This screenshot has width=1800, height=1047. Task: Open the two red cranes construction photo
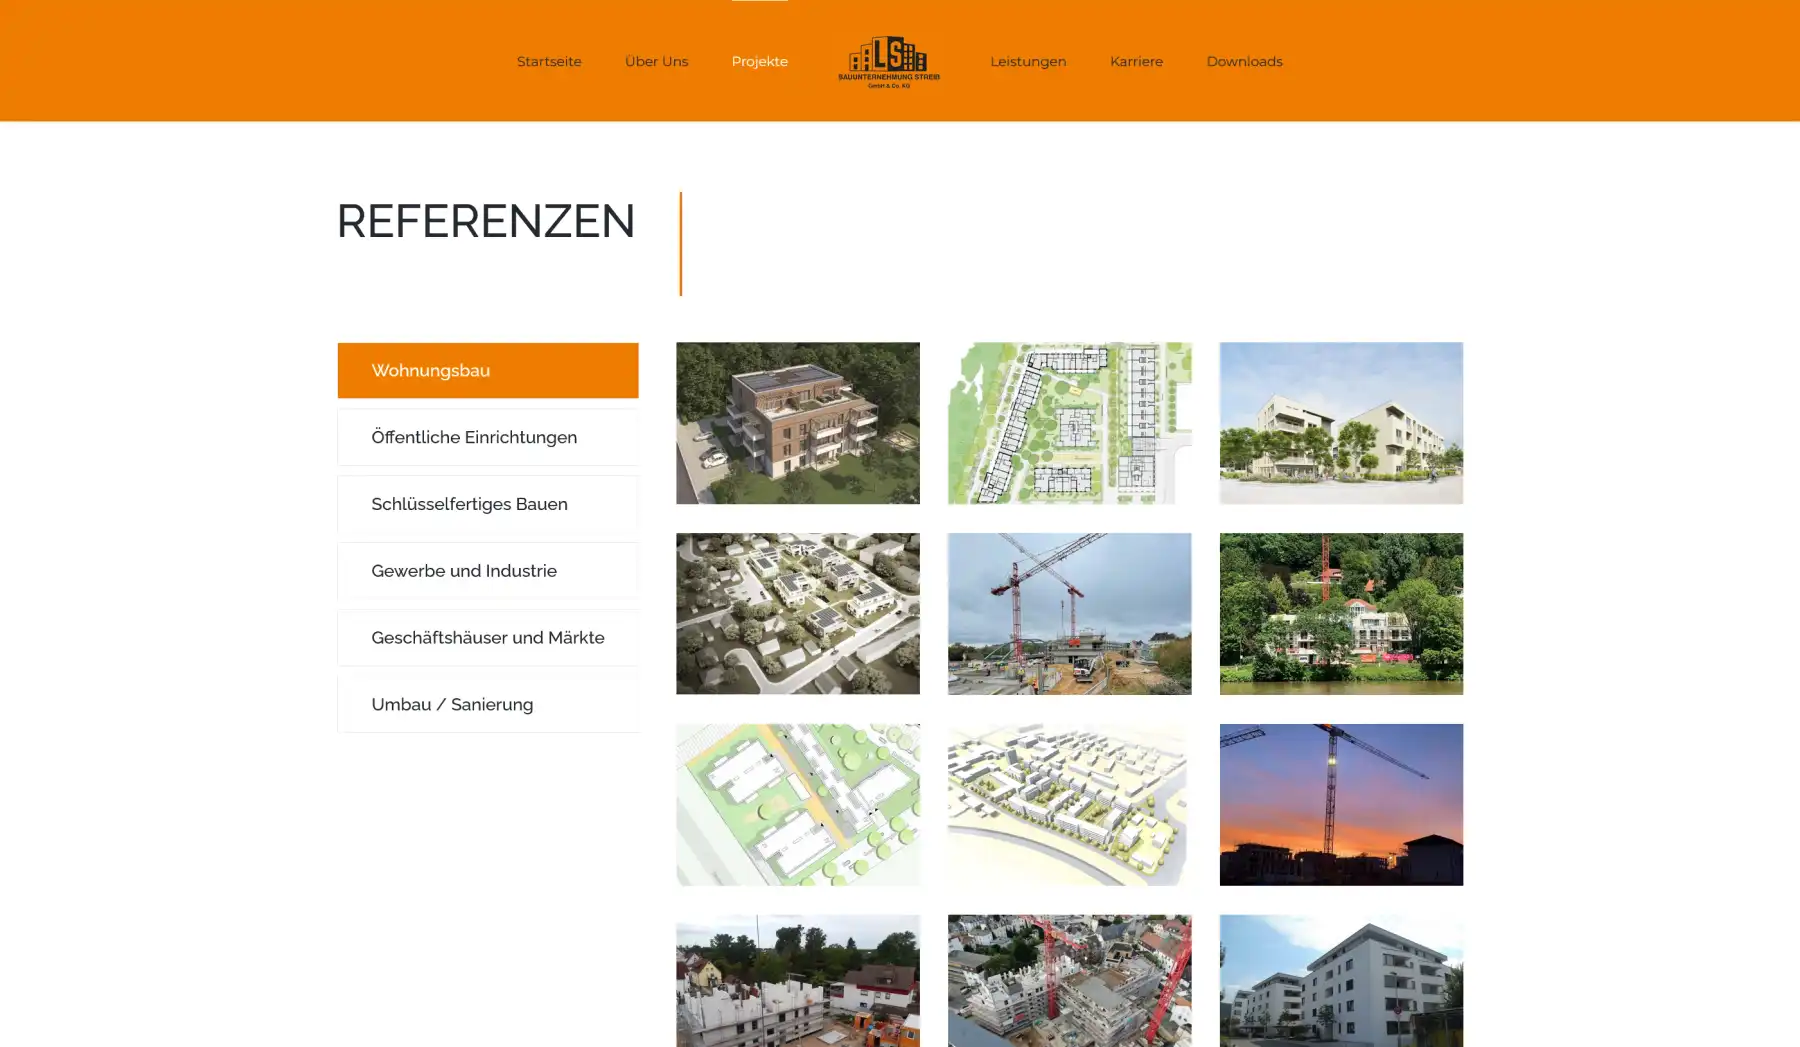click(1069, 613)
